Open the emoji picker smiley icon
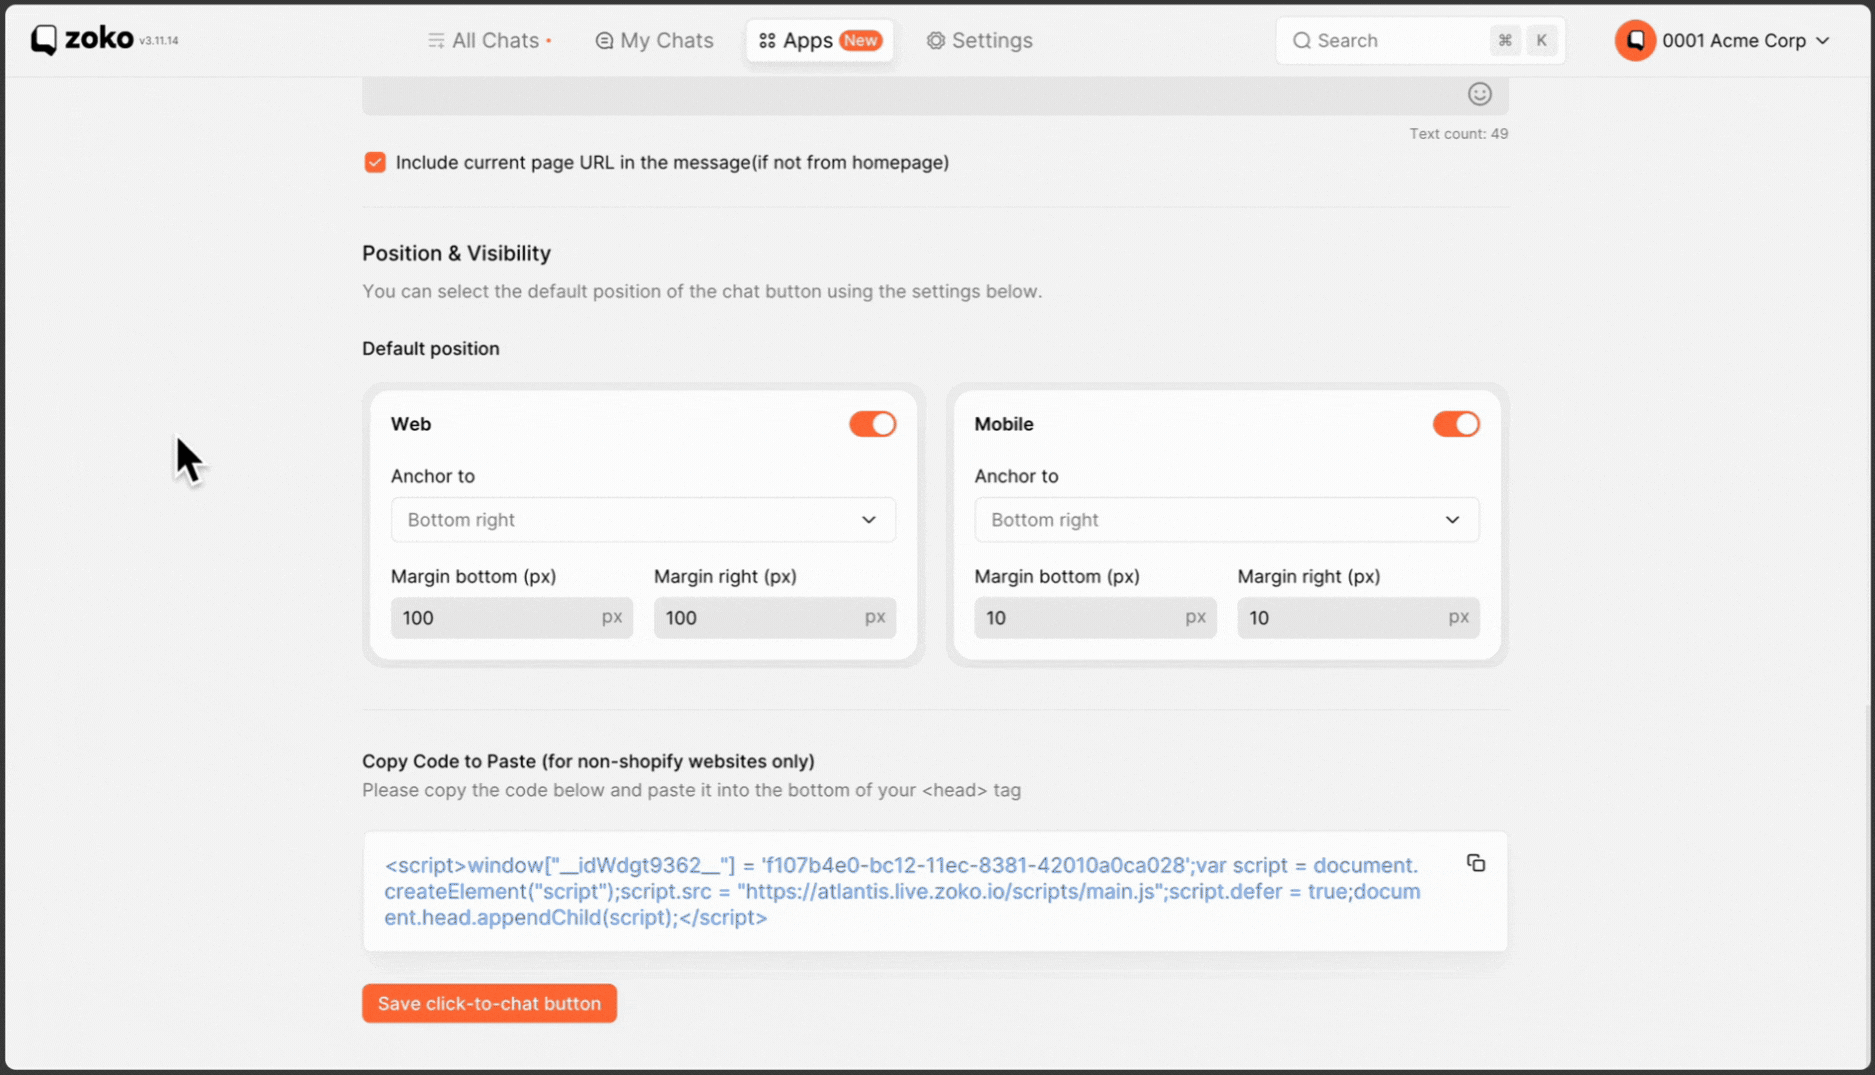The image size is (1875, 1075). pyautogui.click(x=1479, y=94)
